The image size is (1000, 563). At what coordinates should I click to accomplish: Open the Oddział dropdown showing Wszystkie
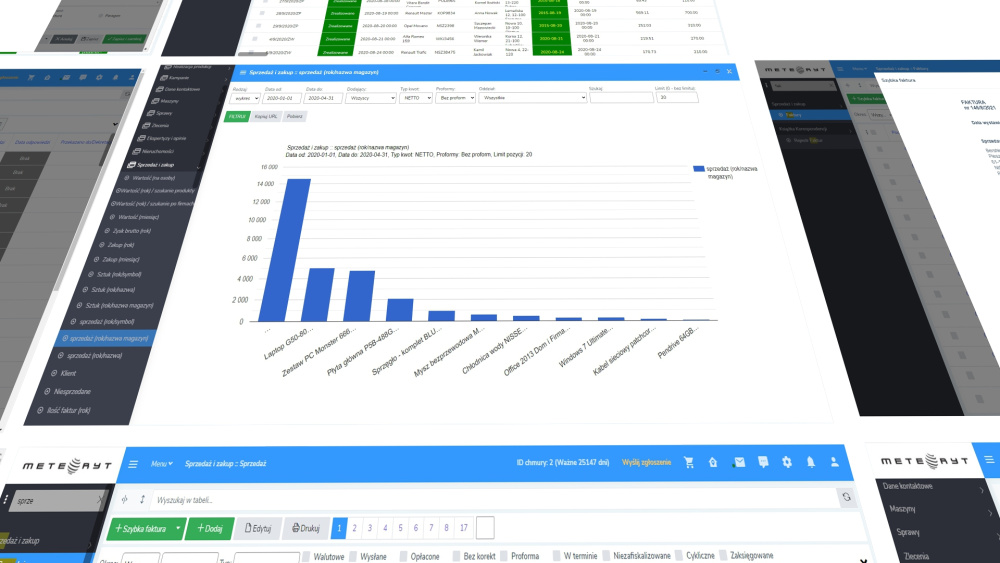pyautogui.click(x=532, y=98)
